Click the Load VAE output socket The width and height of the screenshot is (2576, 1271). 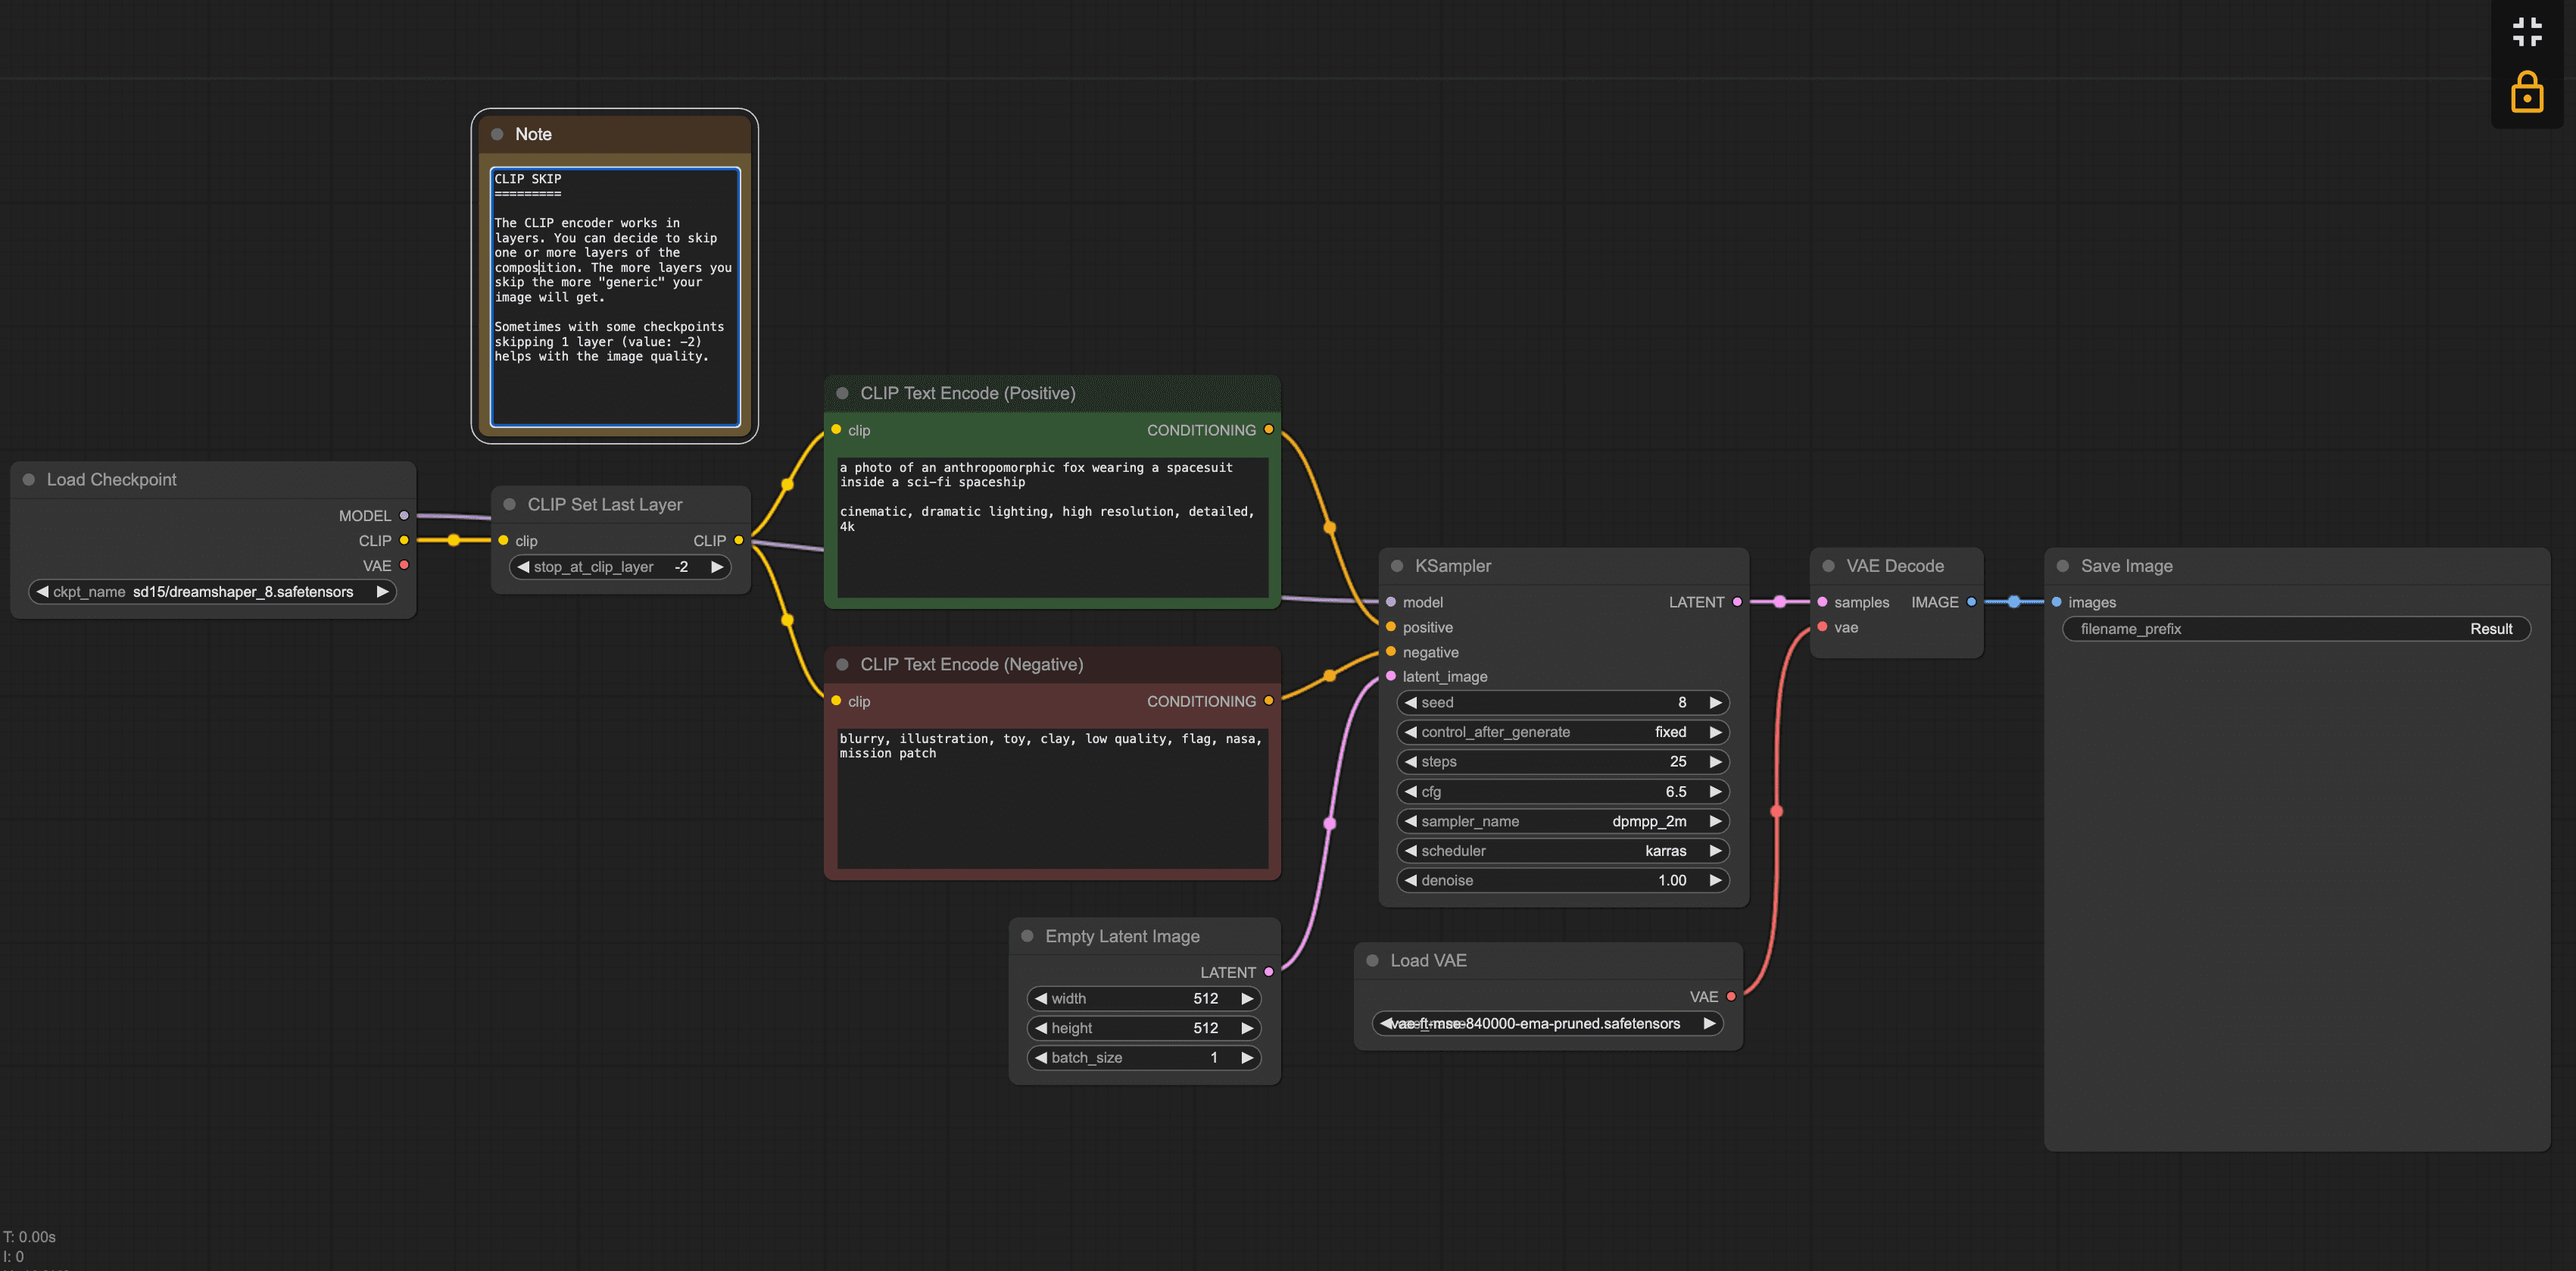(1731, 997)
